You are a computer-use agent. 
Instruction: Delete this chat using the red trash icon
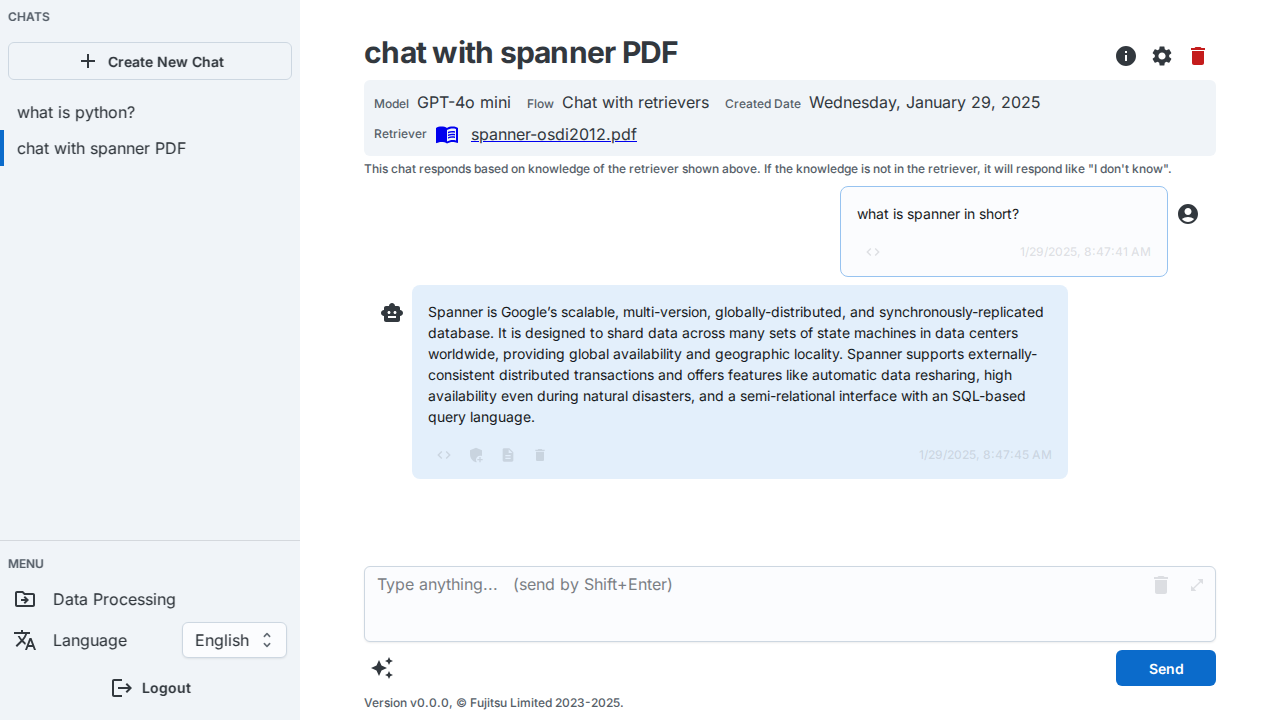click(x=1197, y=56)
